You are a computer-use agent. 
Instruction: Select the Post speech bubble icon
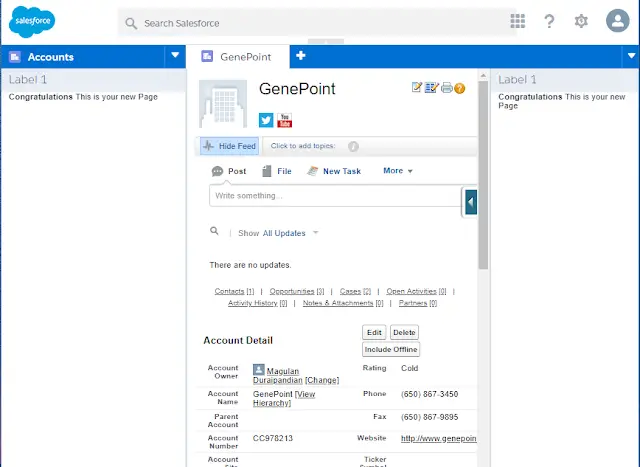[217, 171]
